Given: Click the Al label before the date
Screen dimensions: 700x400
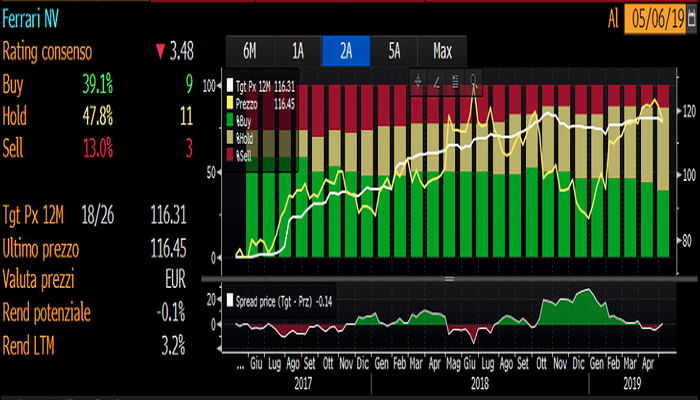Looking at the screenshot, I should [x=613, y=20].
